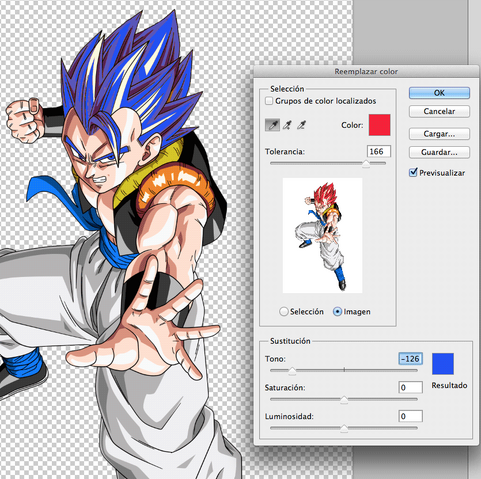Open the Cargar... dialog

pyautogui.click(x=439, y=134)
